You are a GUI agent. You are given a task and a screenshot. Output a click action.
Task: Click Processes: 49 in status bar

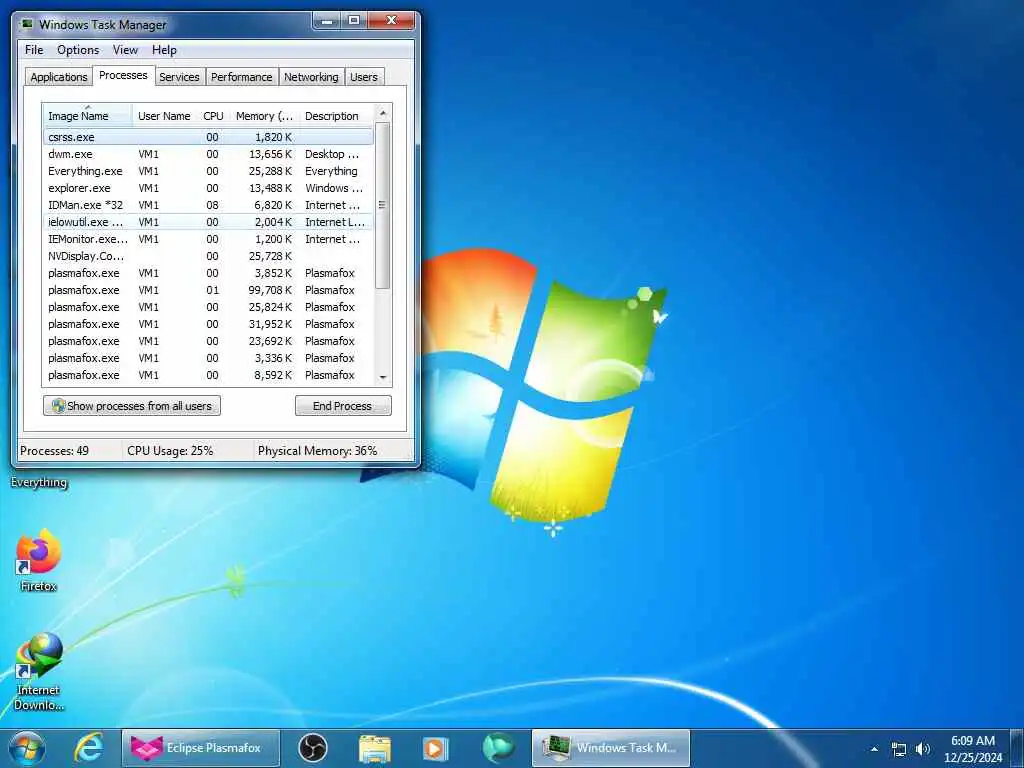coord(54,451)
